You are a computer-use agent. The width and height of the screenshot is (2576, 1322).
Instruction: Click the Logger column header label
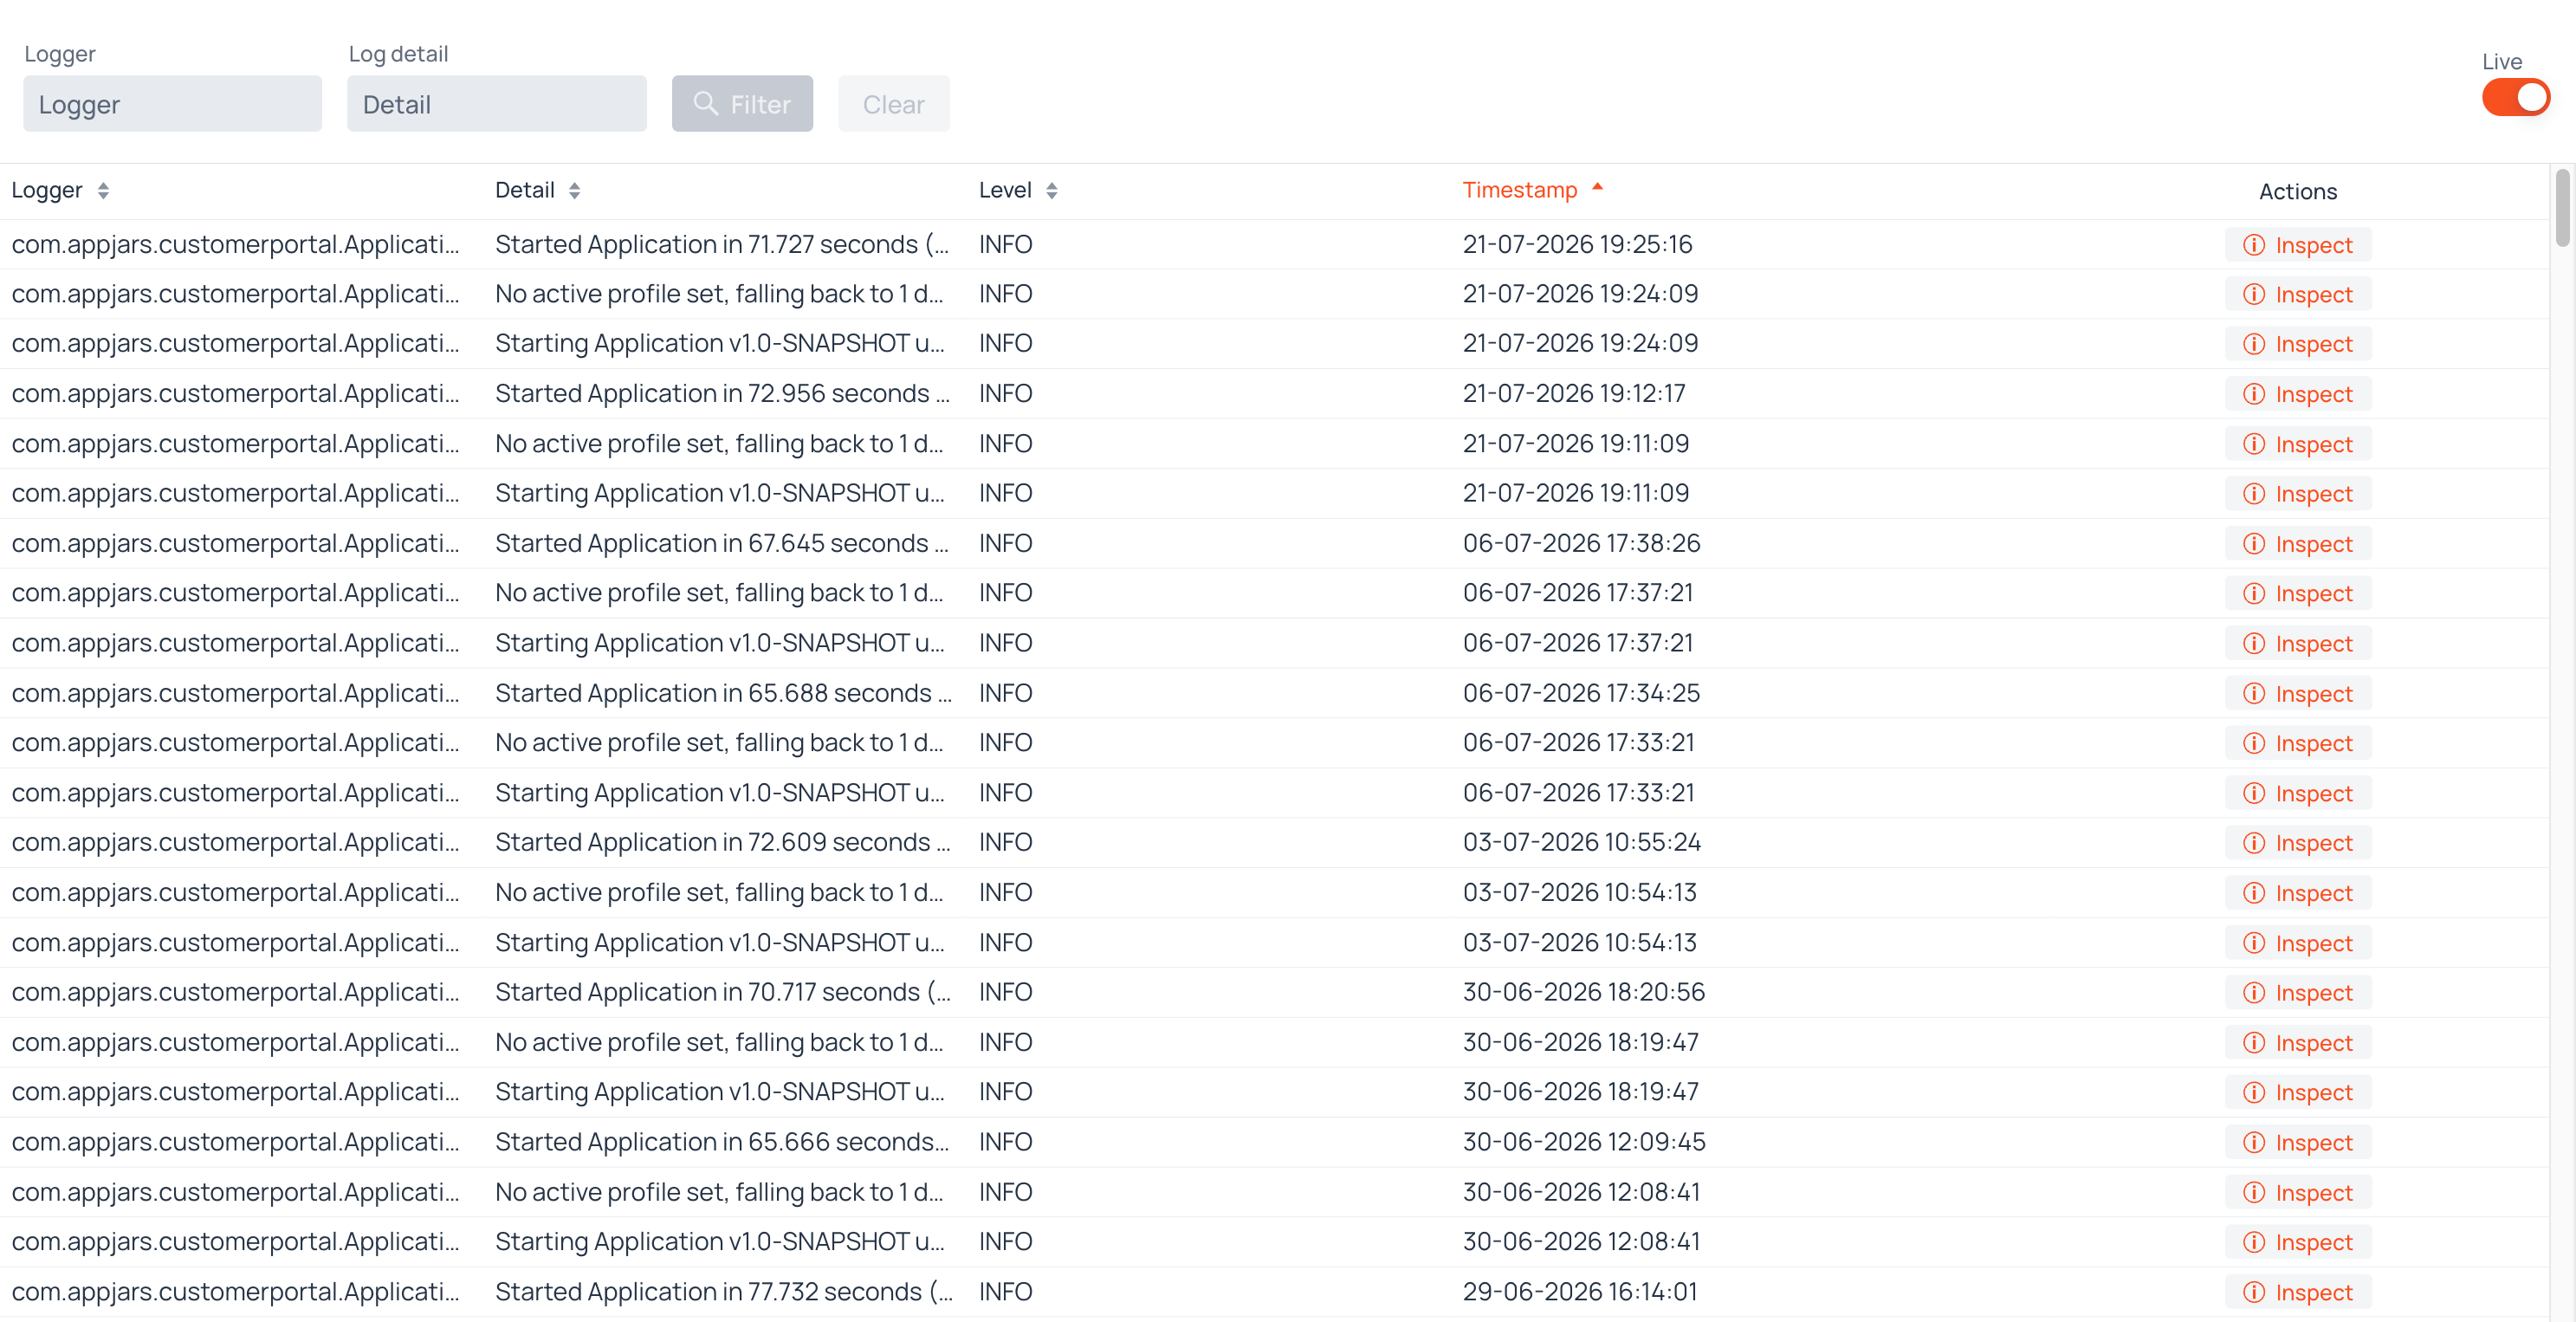tap(47, 190)
